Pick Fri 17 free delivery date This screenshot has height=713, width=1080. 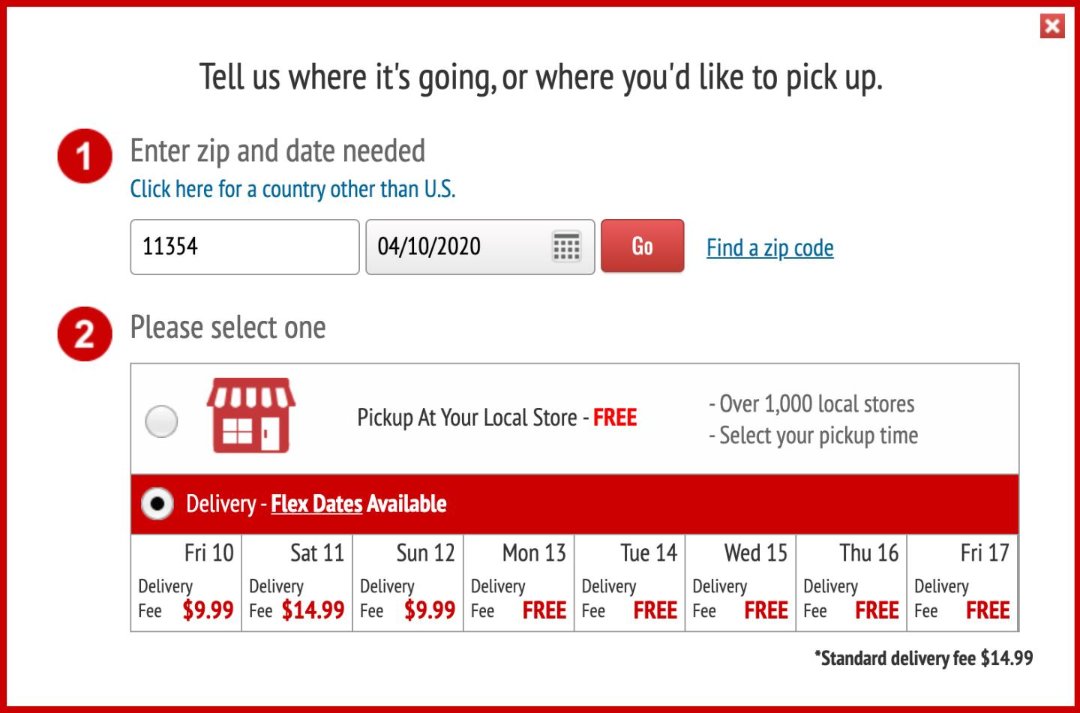pyautogui.click(x=962, y=583)
